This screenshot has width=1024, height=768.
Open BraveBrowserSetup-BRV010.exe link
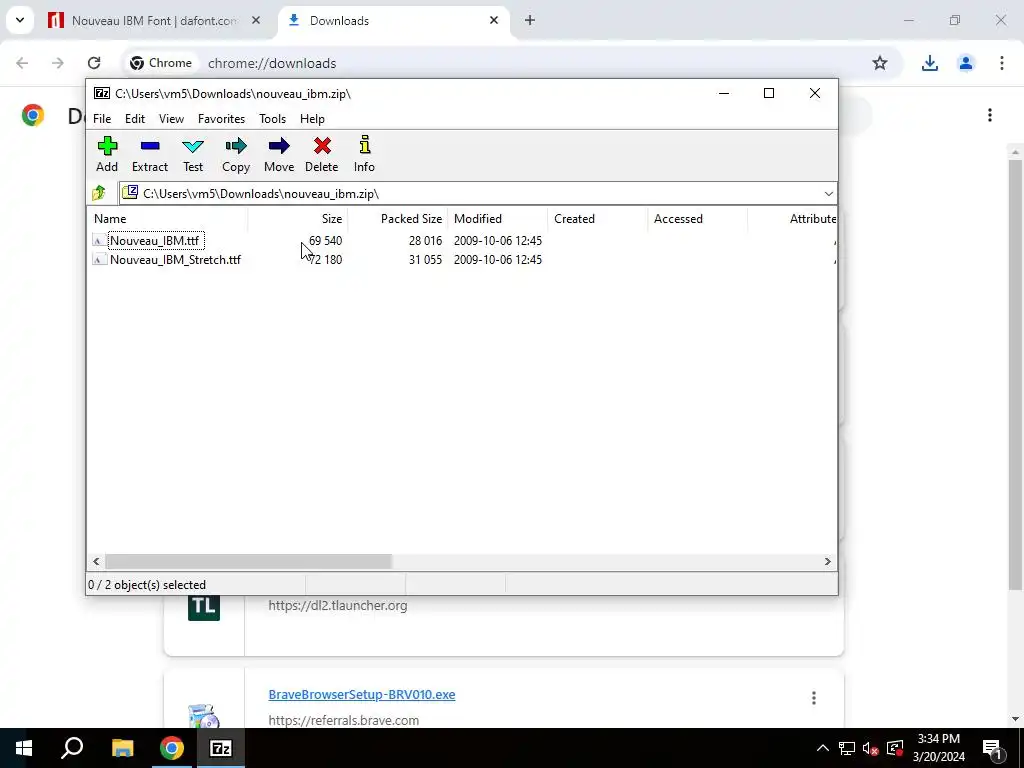(x=362, y=694)
